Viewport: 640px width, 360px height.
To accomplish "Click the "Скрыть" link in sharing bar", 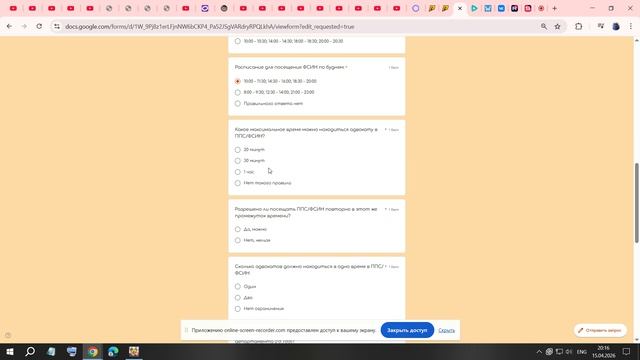I will coord(447,330).
